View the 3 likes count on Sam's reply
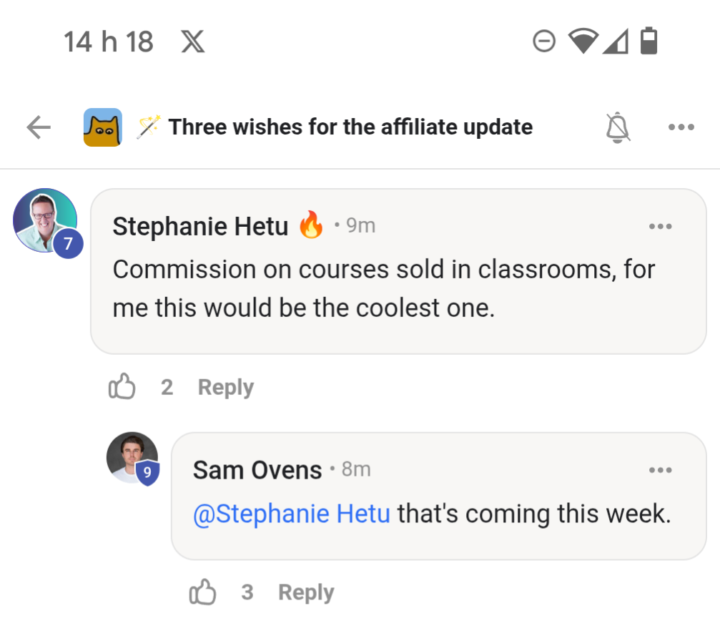This screenshot has height=631, width=720. (x=247, y=592)
